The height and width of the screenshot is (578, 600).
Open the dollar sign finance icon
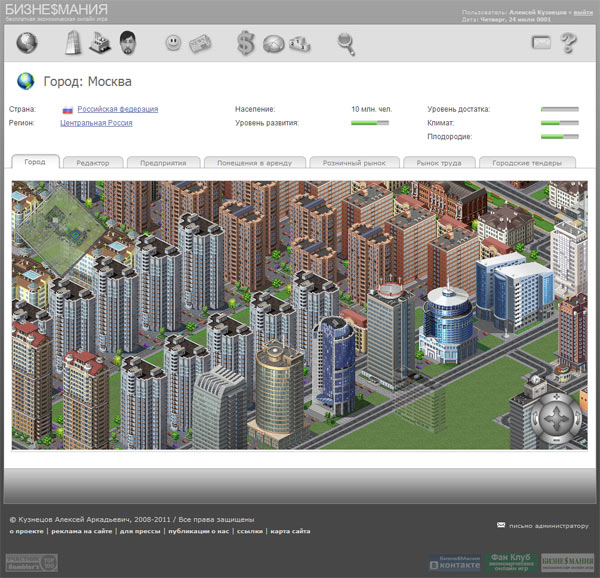(246, 43)
